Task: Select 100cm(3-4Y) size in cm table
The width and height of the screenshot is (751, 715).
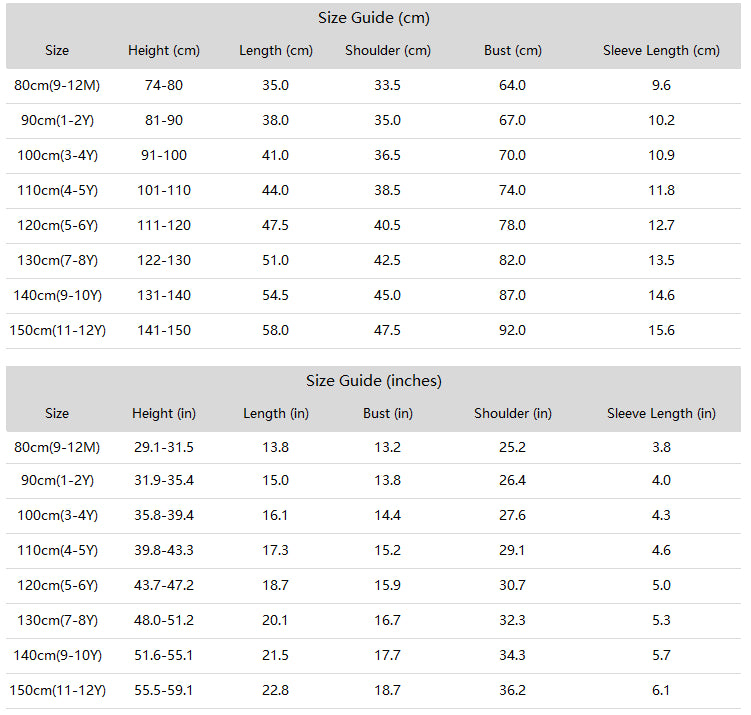Action: pyautogui.click(x=57, y=156)
